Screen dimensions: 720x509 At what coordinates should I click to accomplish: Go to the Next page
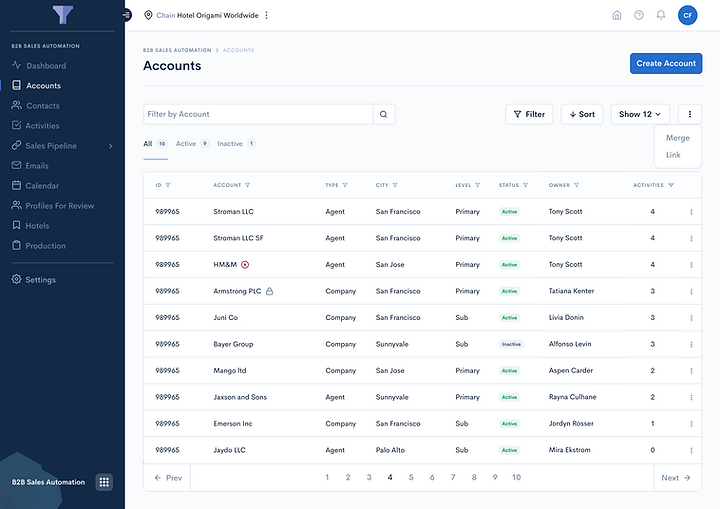coord(676,478)
